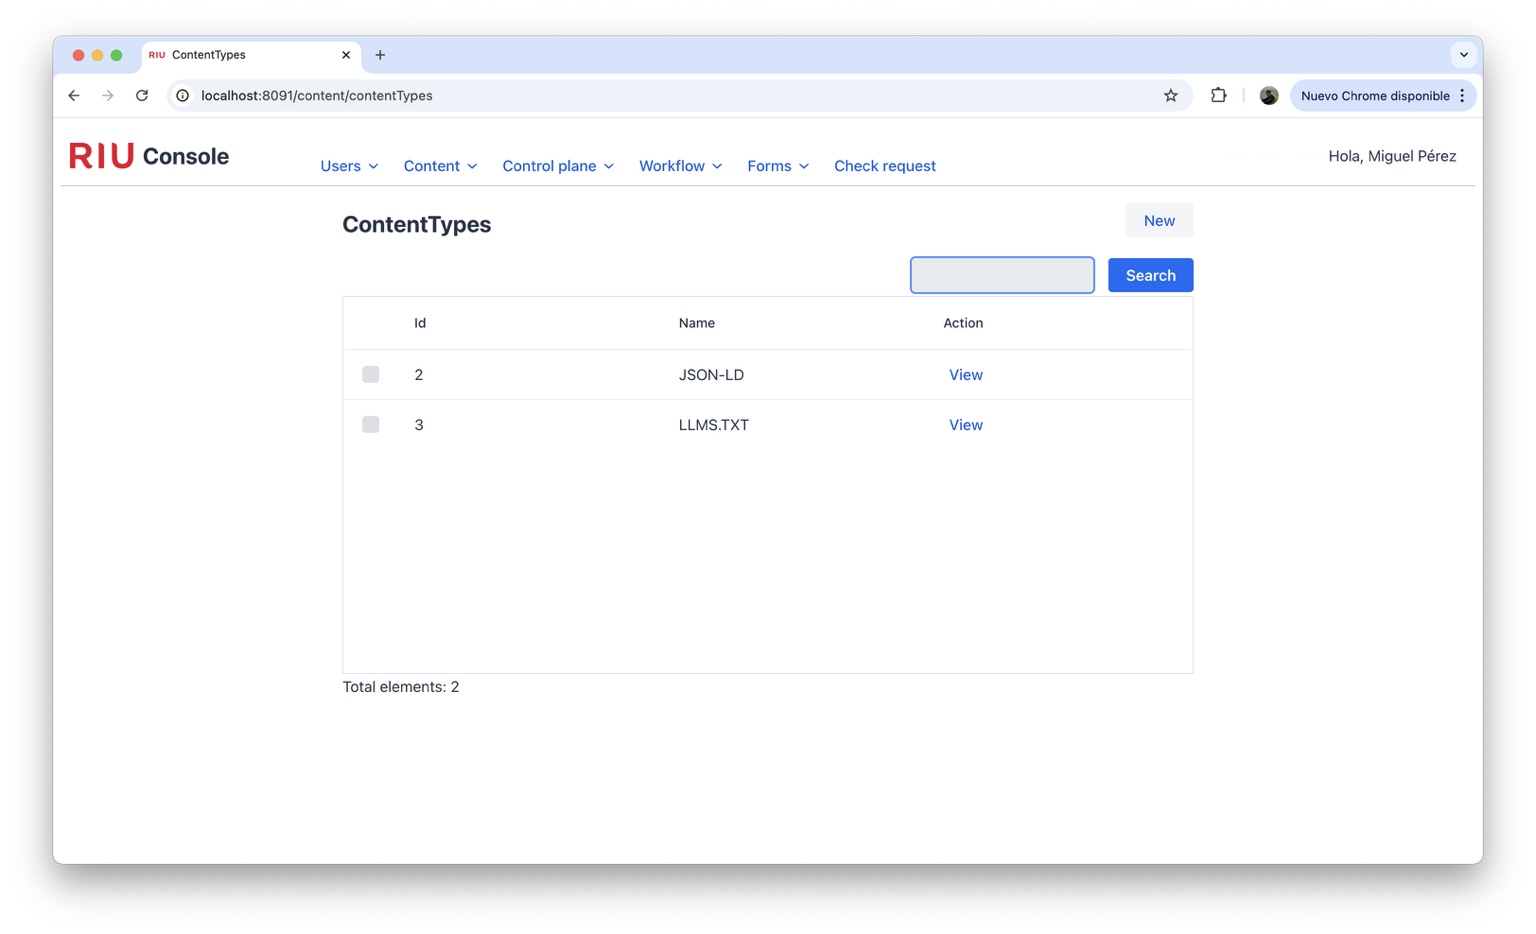1536x934 pixels.
Task: Open the Workflow menu
Action: [680, 166]
